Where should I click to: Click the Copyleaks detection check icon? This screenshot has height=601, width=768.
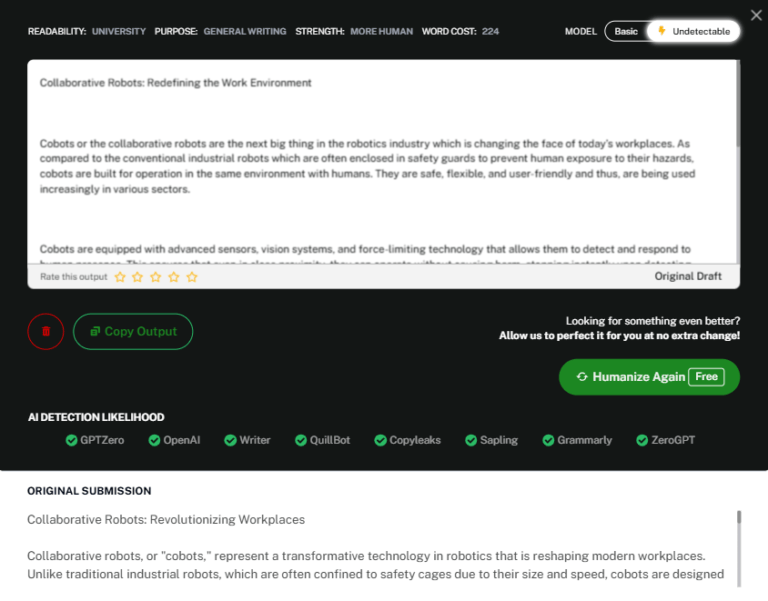381,440
